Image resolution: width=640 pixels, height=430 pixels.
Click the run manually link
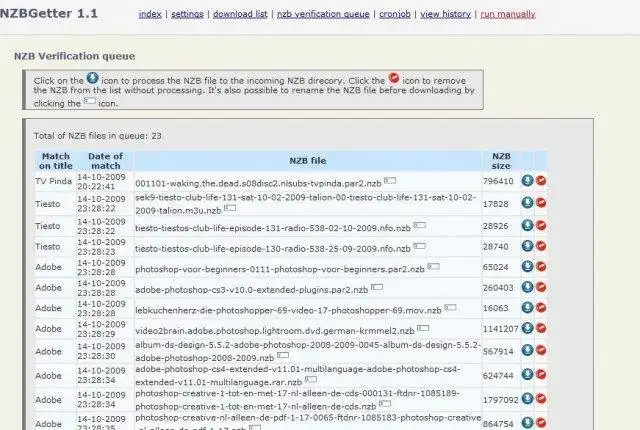(508, 14)
